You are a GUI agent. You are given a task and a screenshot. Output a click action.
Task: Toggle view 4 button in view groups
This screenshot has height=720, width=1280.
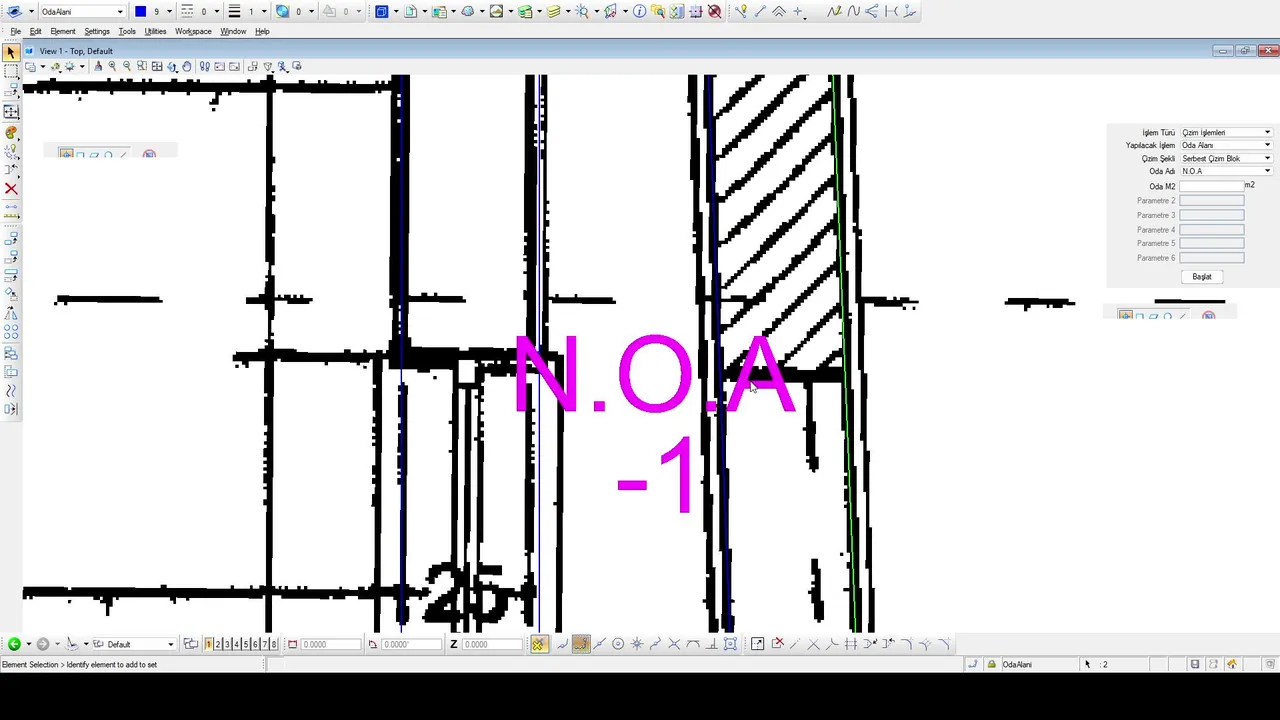coord(236,644)
